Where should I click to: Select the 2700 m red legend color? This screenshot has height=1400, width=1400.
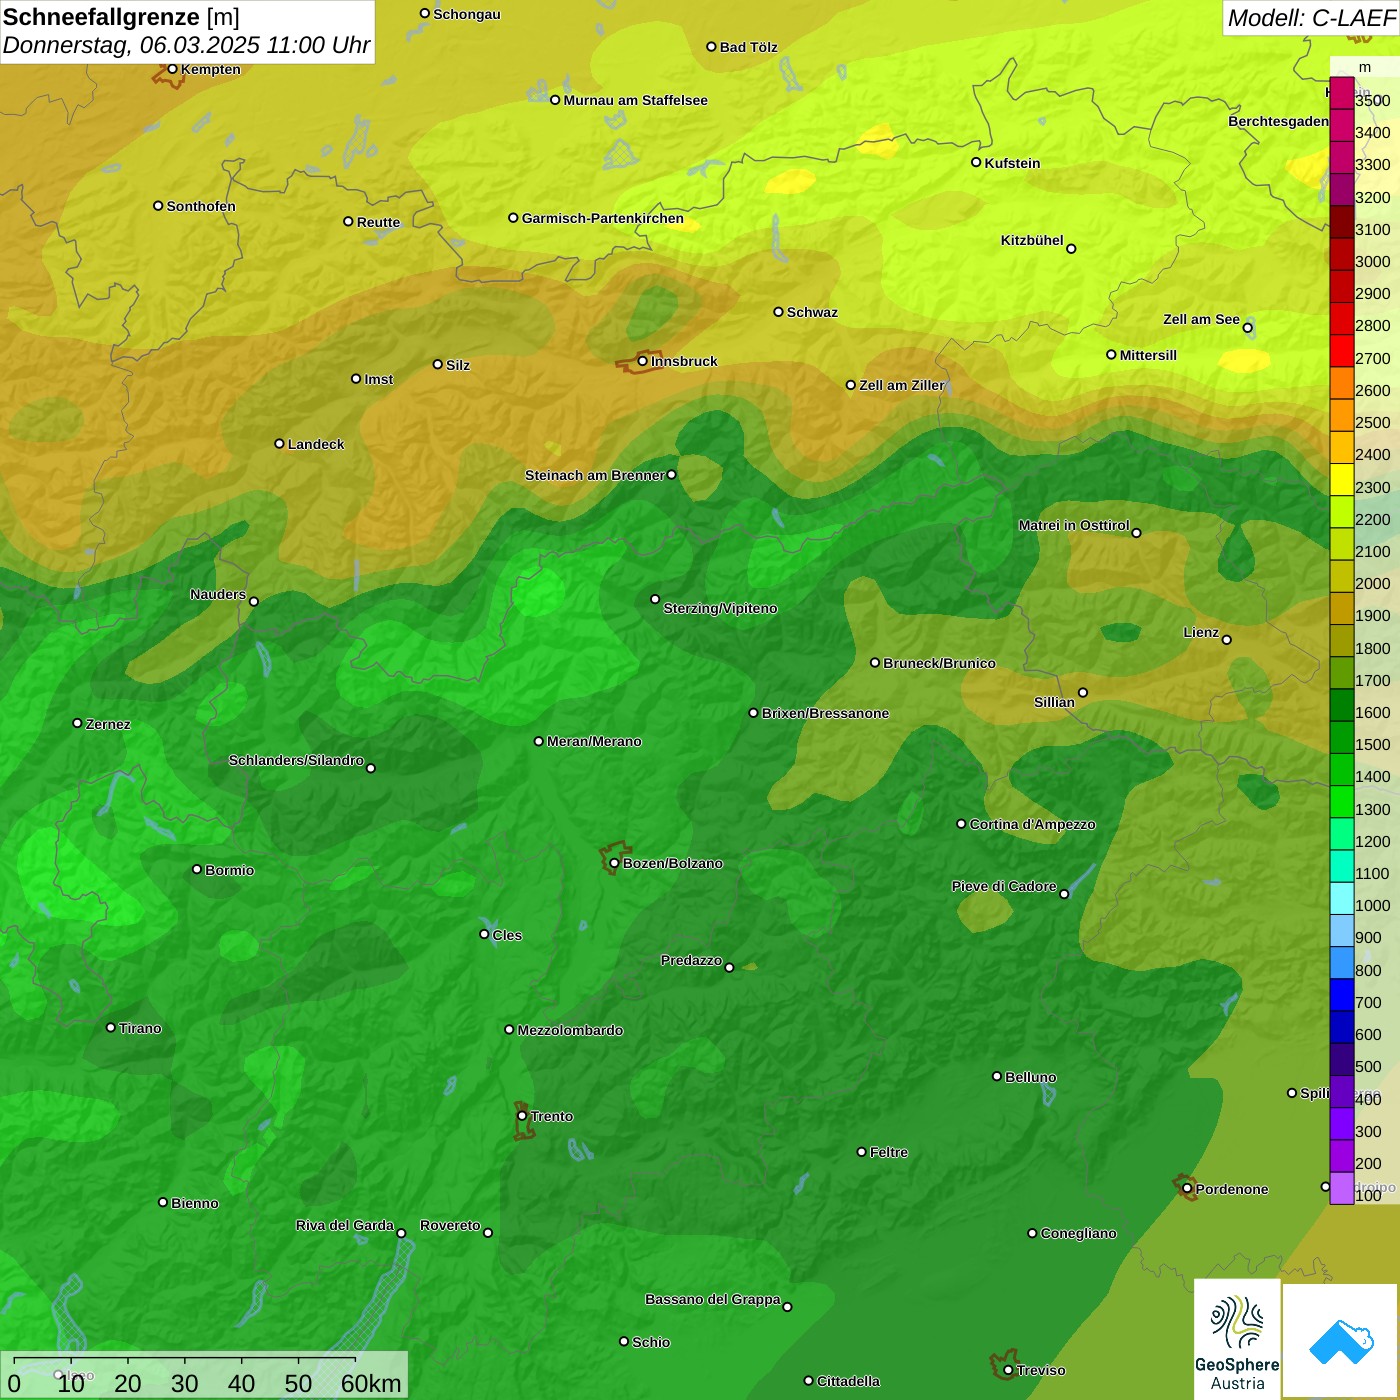coord(1342,350)
